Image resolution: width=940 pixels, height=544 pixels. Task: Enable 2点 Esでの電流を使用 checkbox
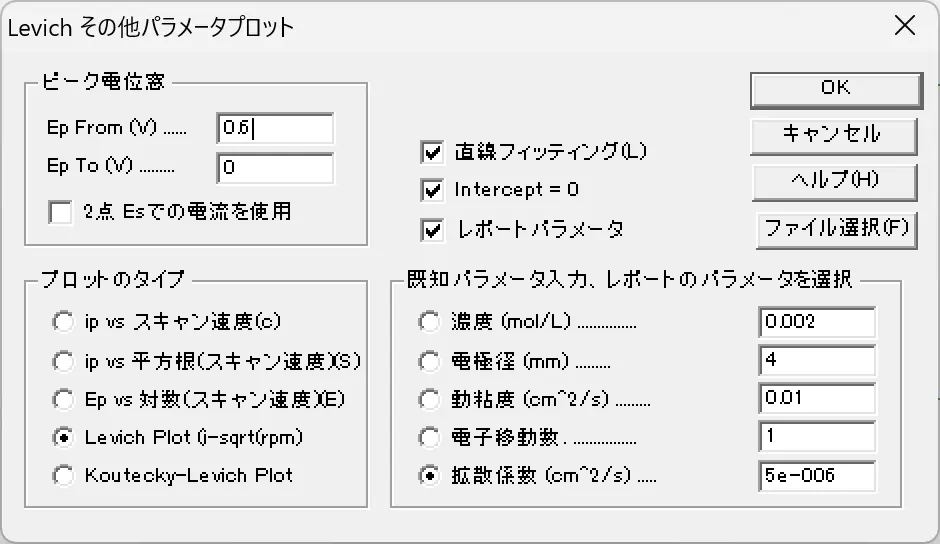pos(61,212)
